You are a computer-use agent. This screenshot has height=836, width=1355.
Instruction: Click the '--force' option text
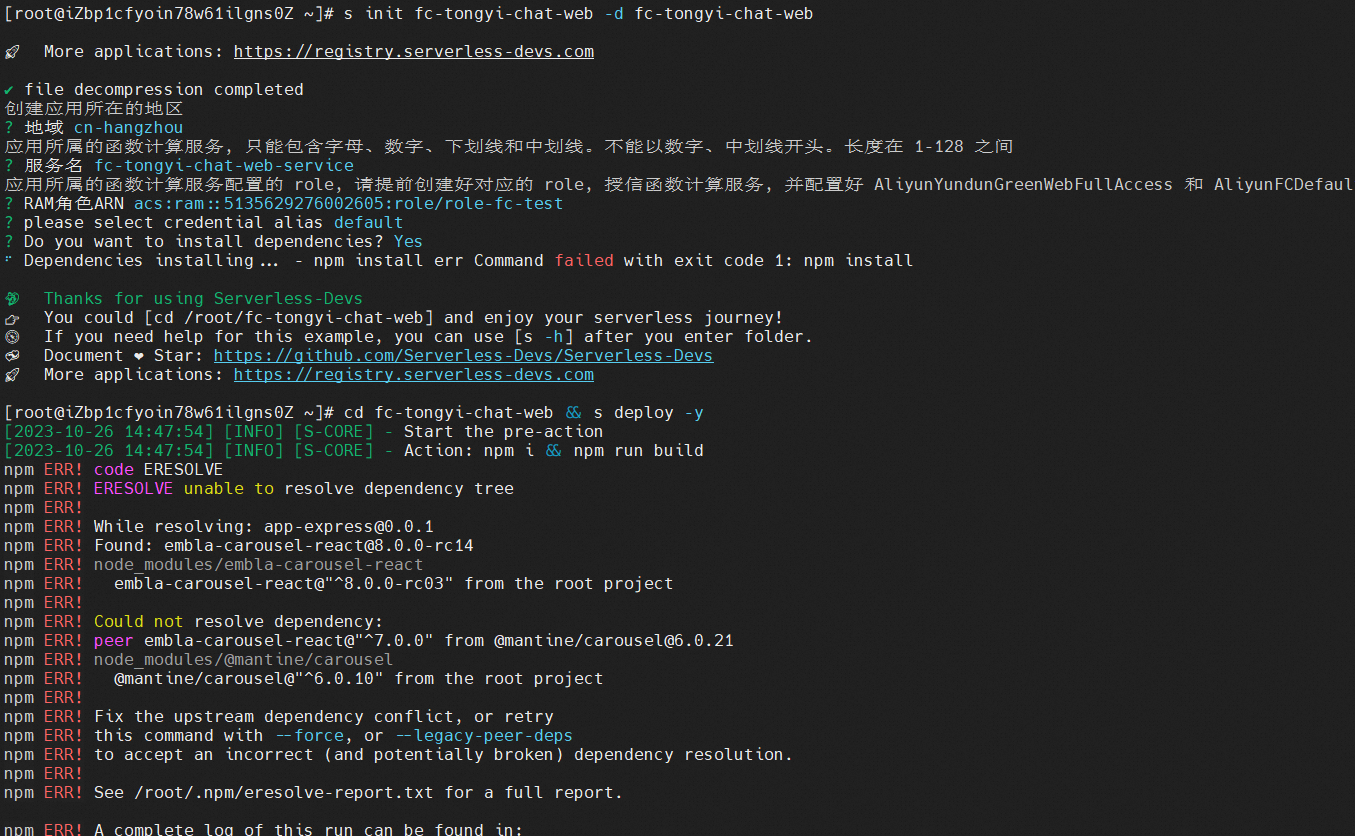click(309, 736)
